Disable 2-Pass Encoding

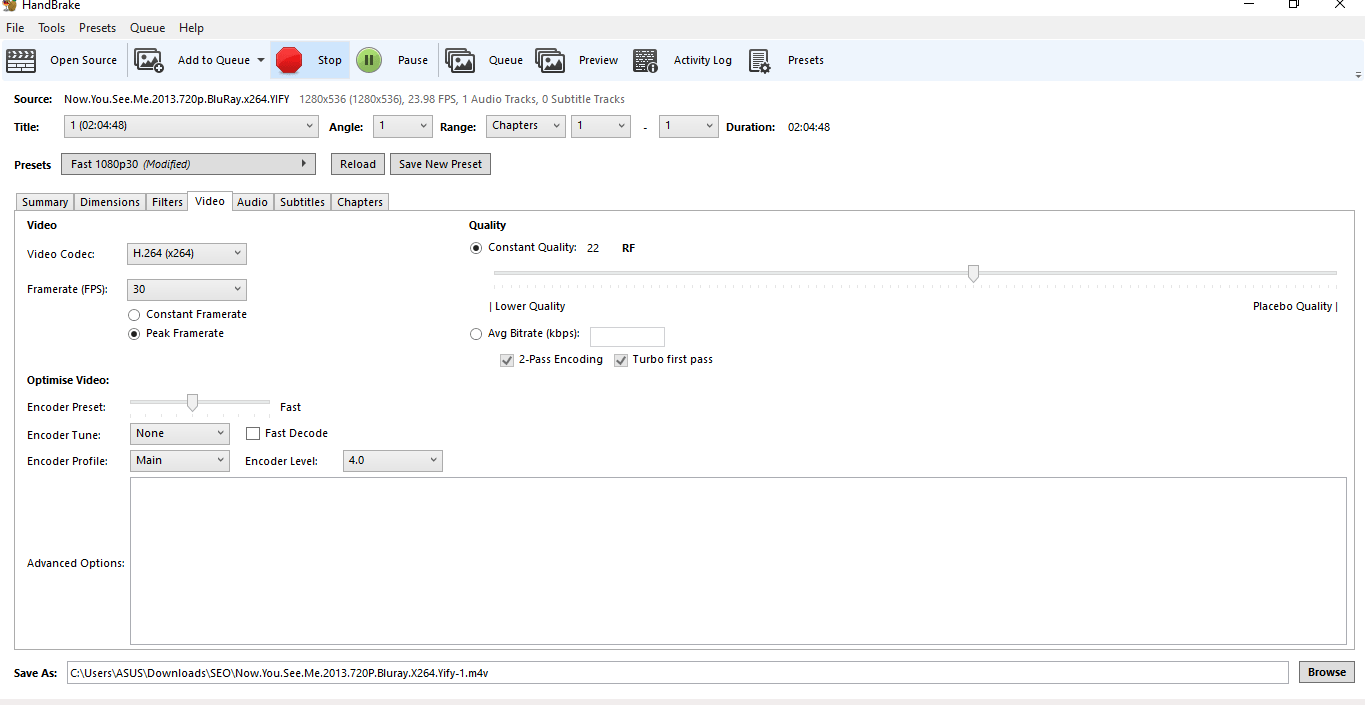[x=507, y=359]
